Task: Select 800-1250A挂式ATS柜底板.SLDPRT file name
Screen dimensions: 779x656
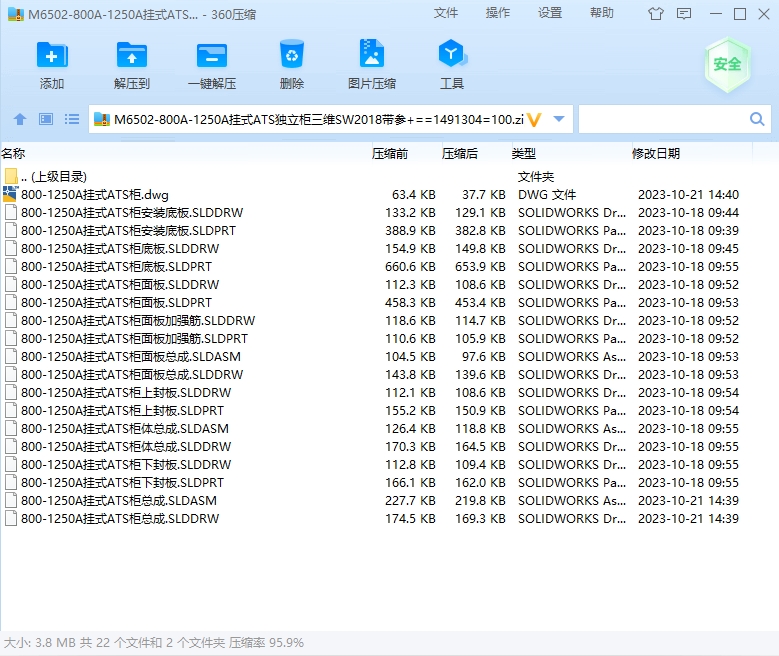Action: [116, 267]
